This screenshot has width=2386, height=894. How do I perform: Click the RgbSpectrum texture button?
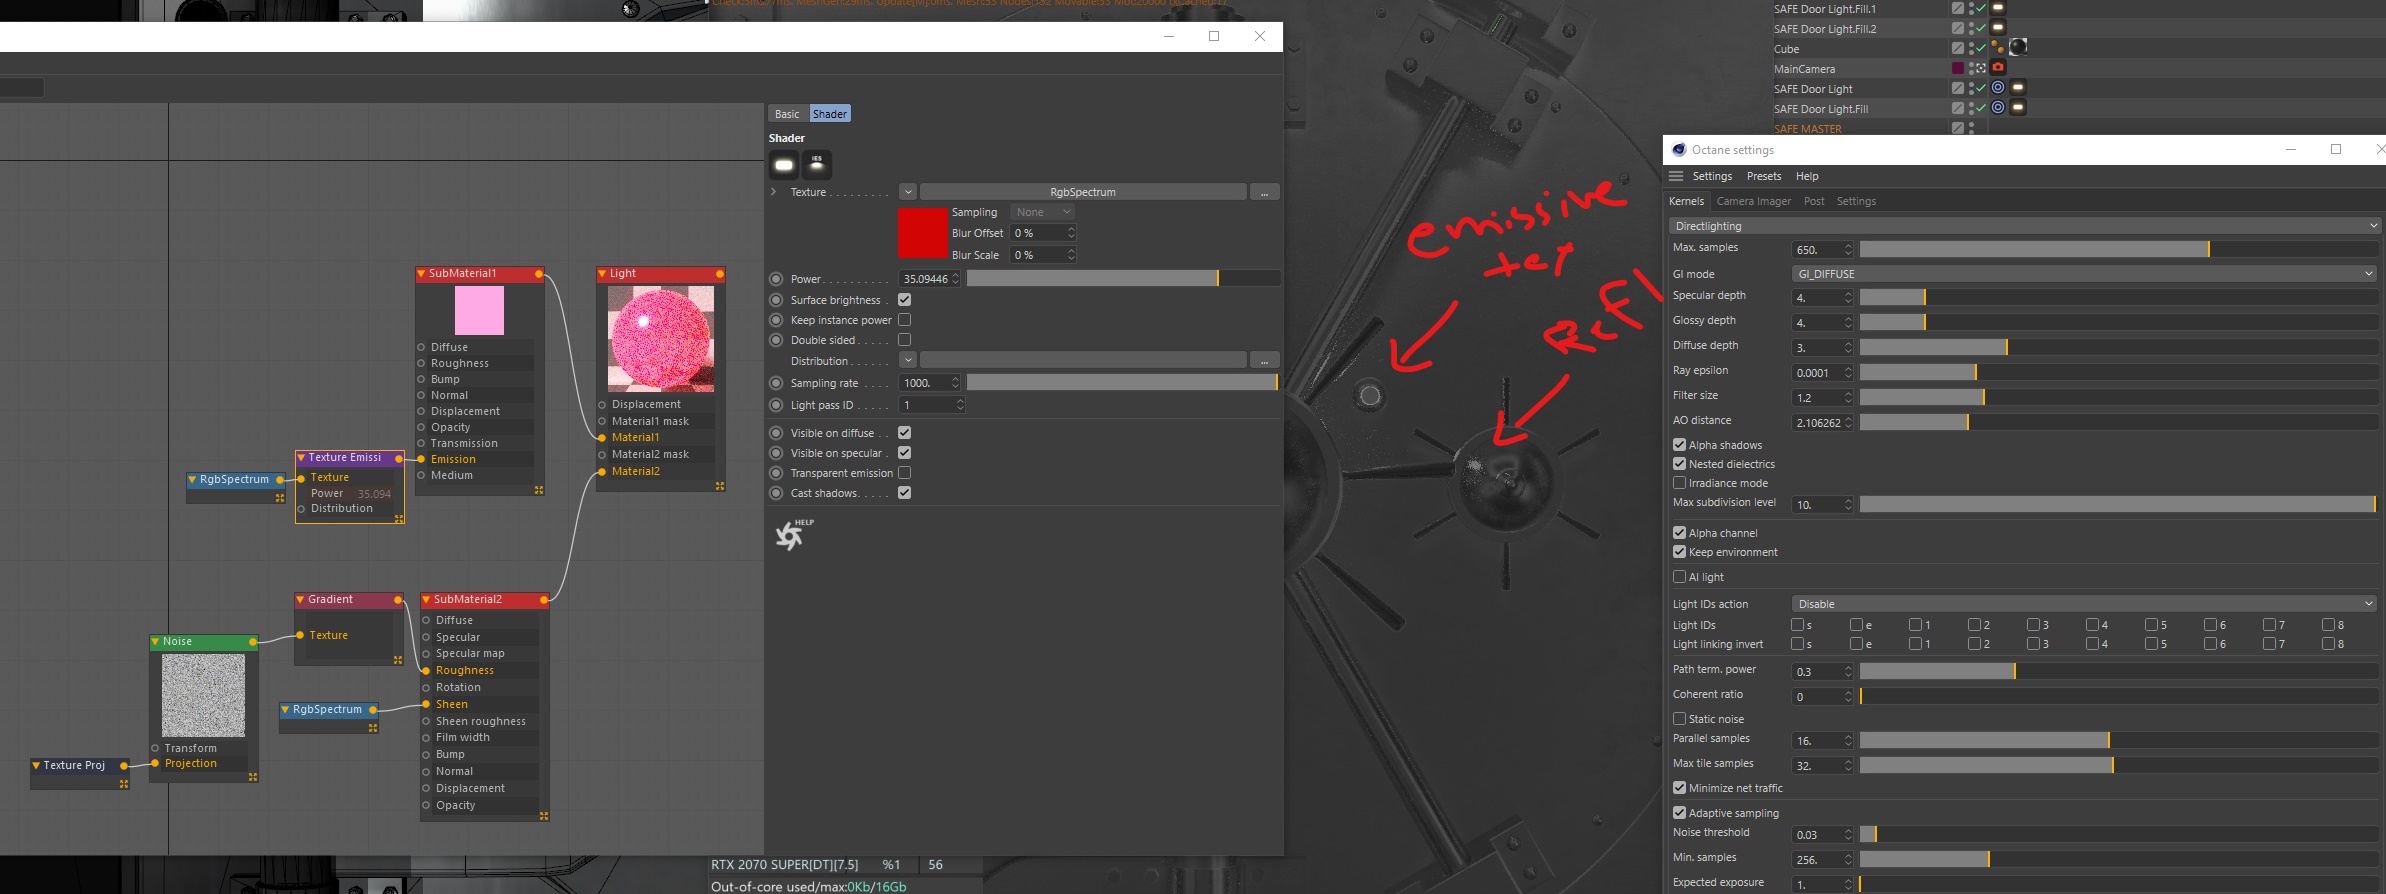click(1083, 192)
